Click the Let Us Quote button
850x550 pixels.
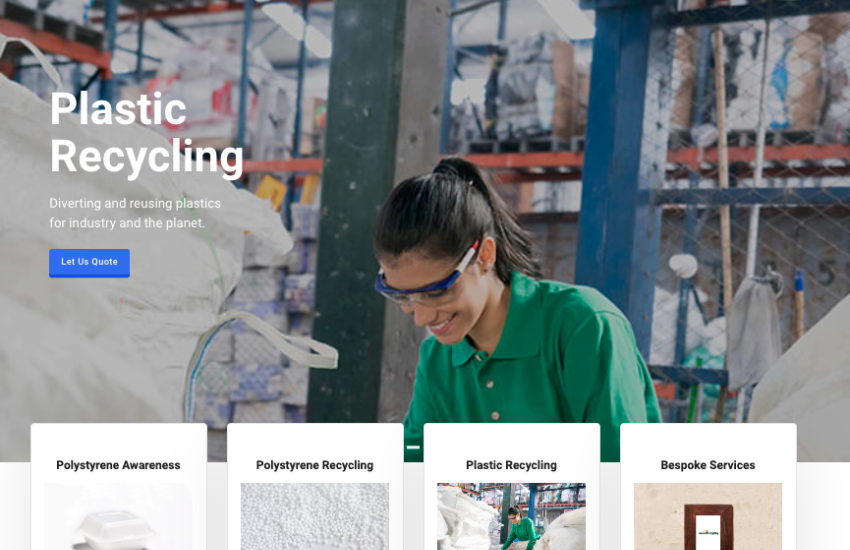pos(89,263)
